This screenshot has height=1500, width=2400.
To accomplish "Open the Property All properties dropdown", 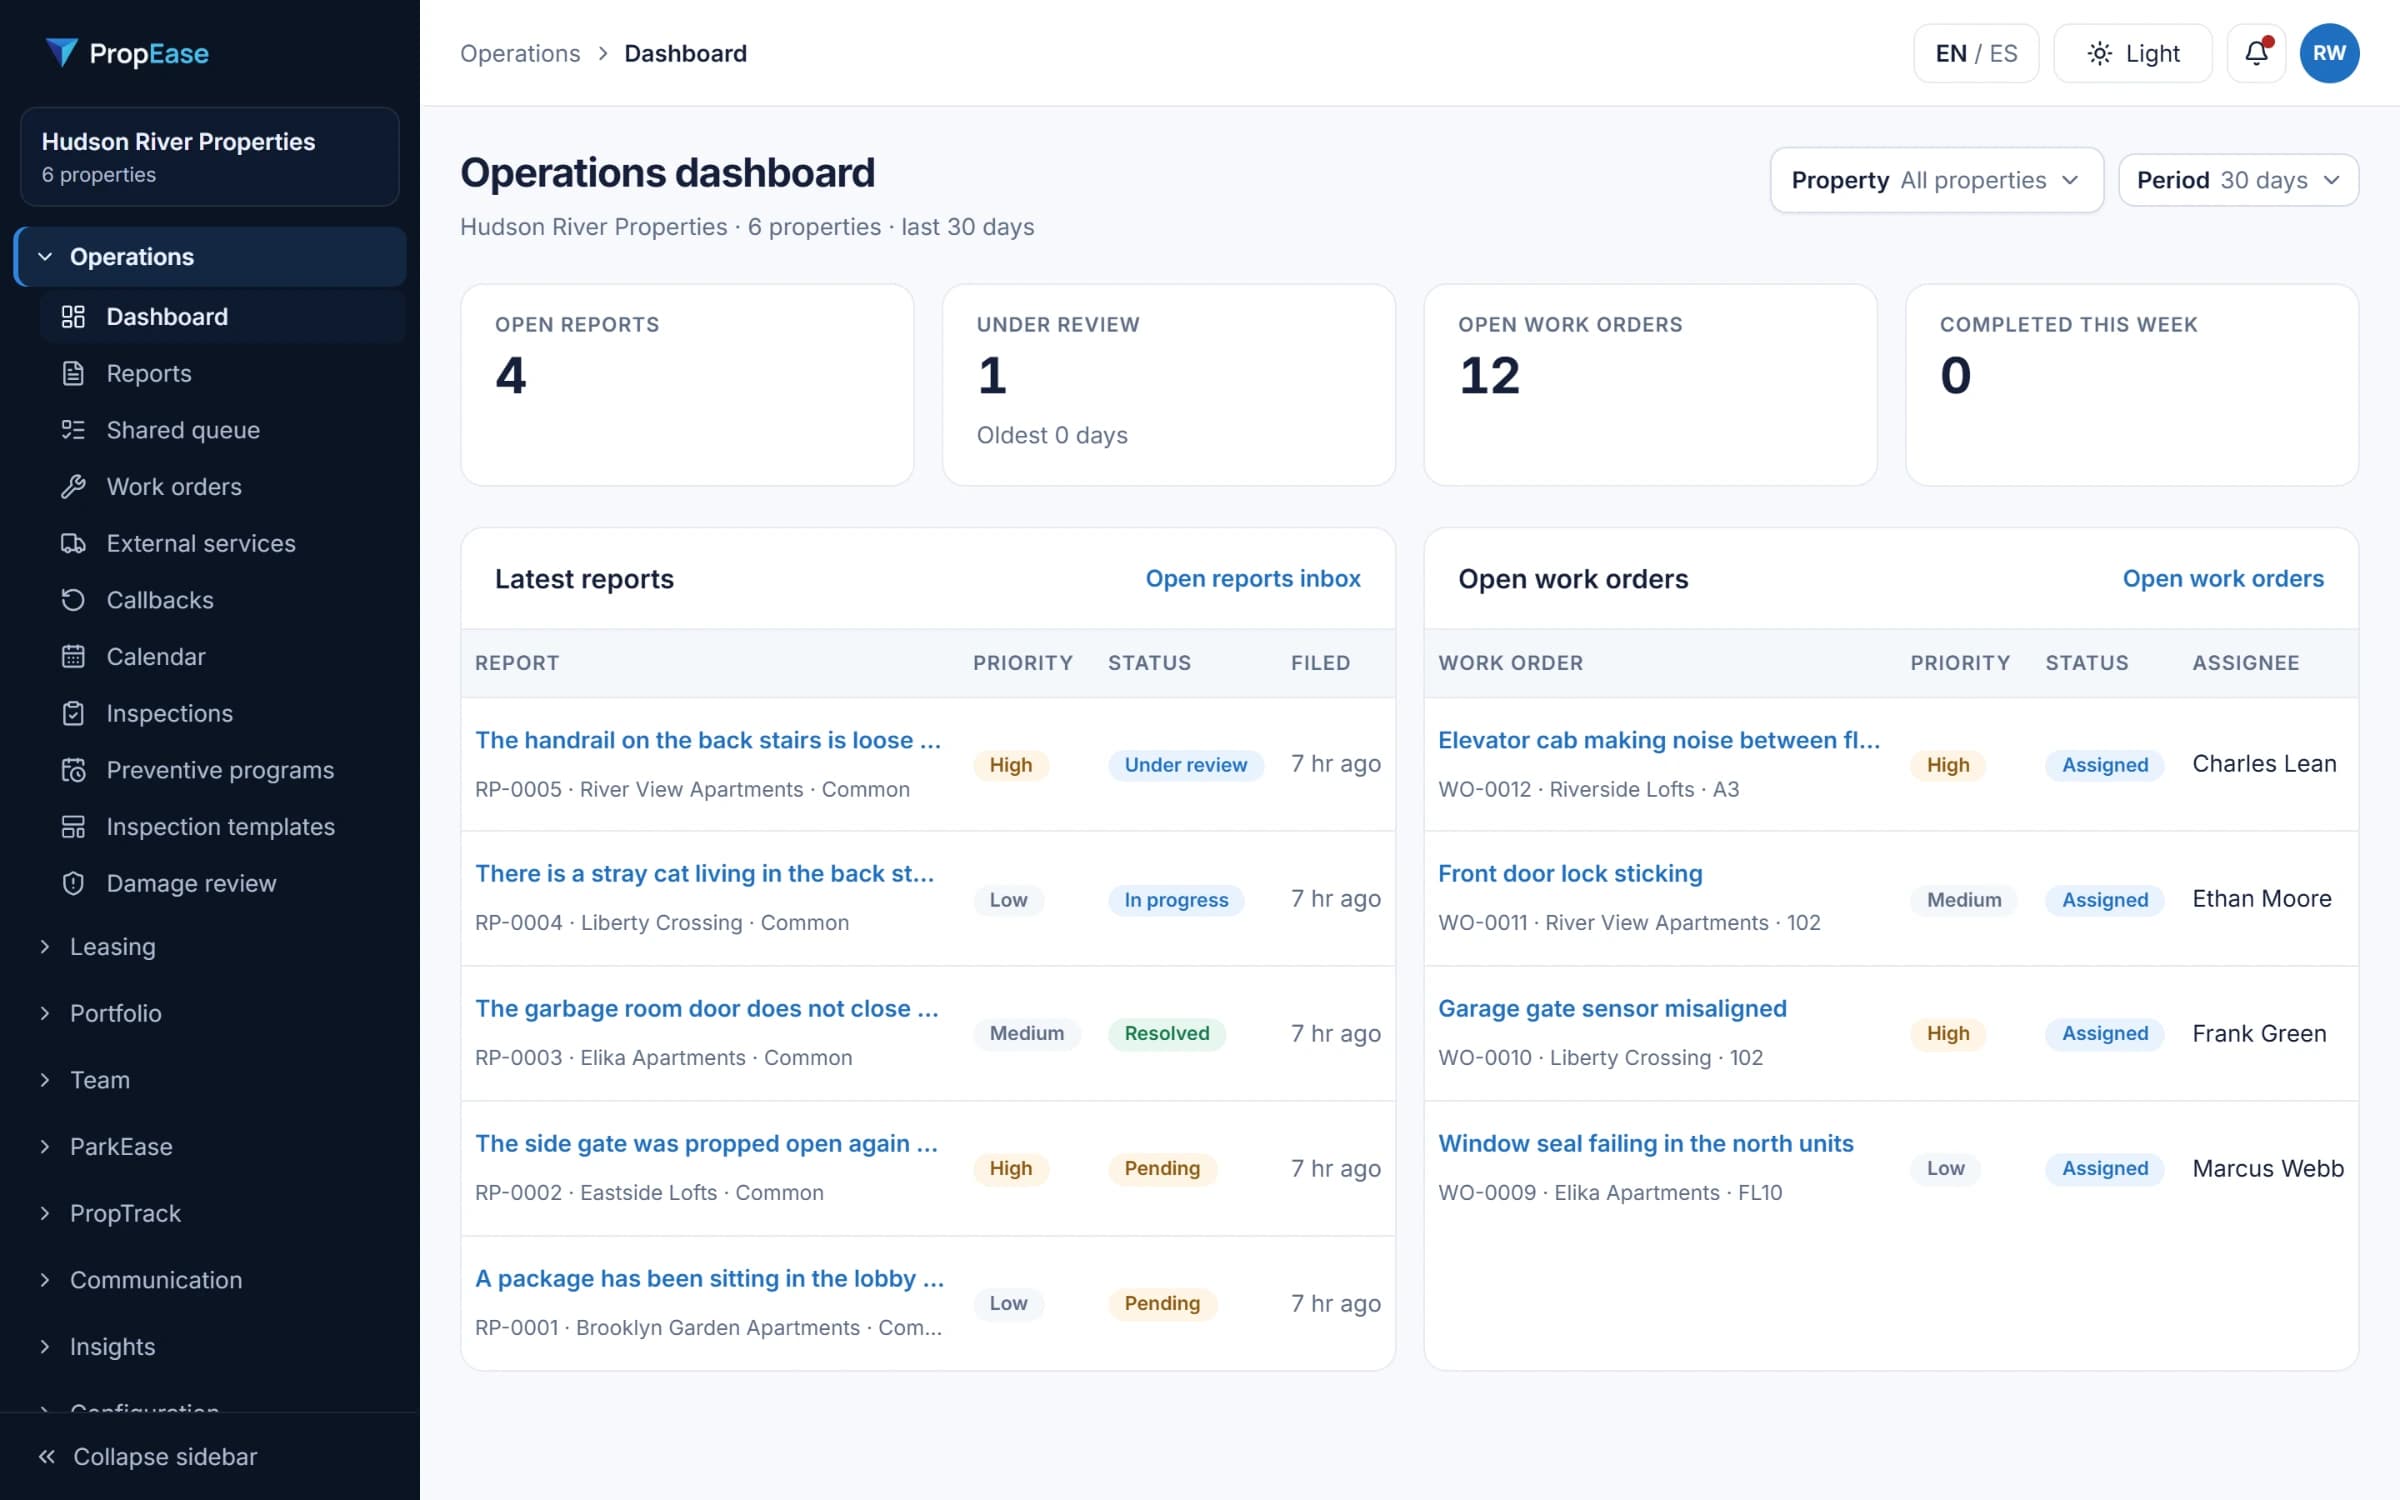I will pos(1937,180).
